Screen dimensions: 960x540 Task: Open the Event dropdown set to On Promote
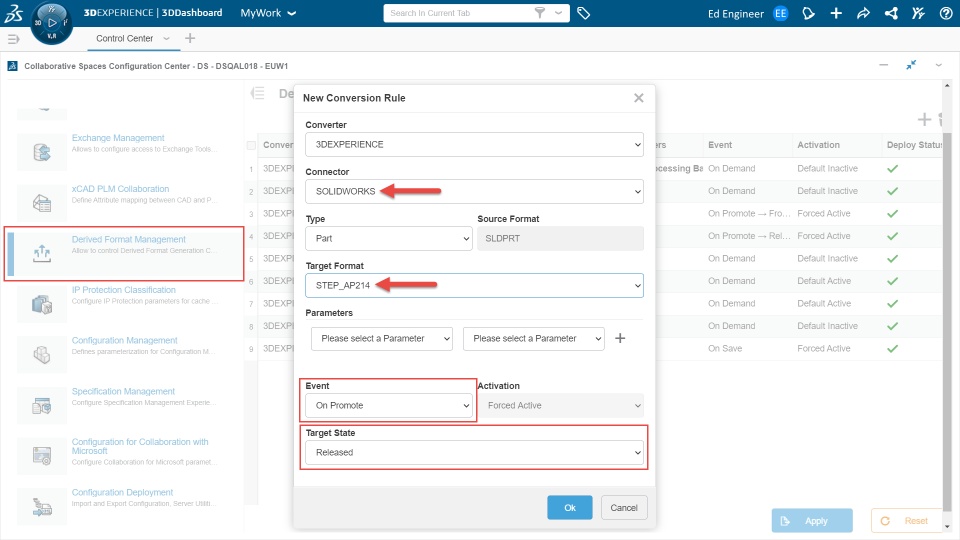(388, 406)
